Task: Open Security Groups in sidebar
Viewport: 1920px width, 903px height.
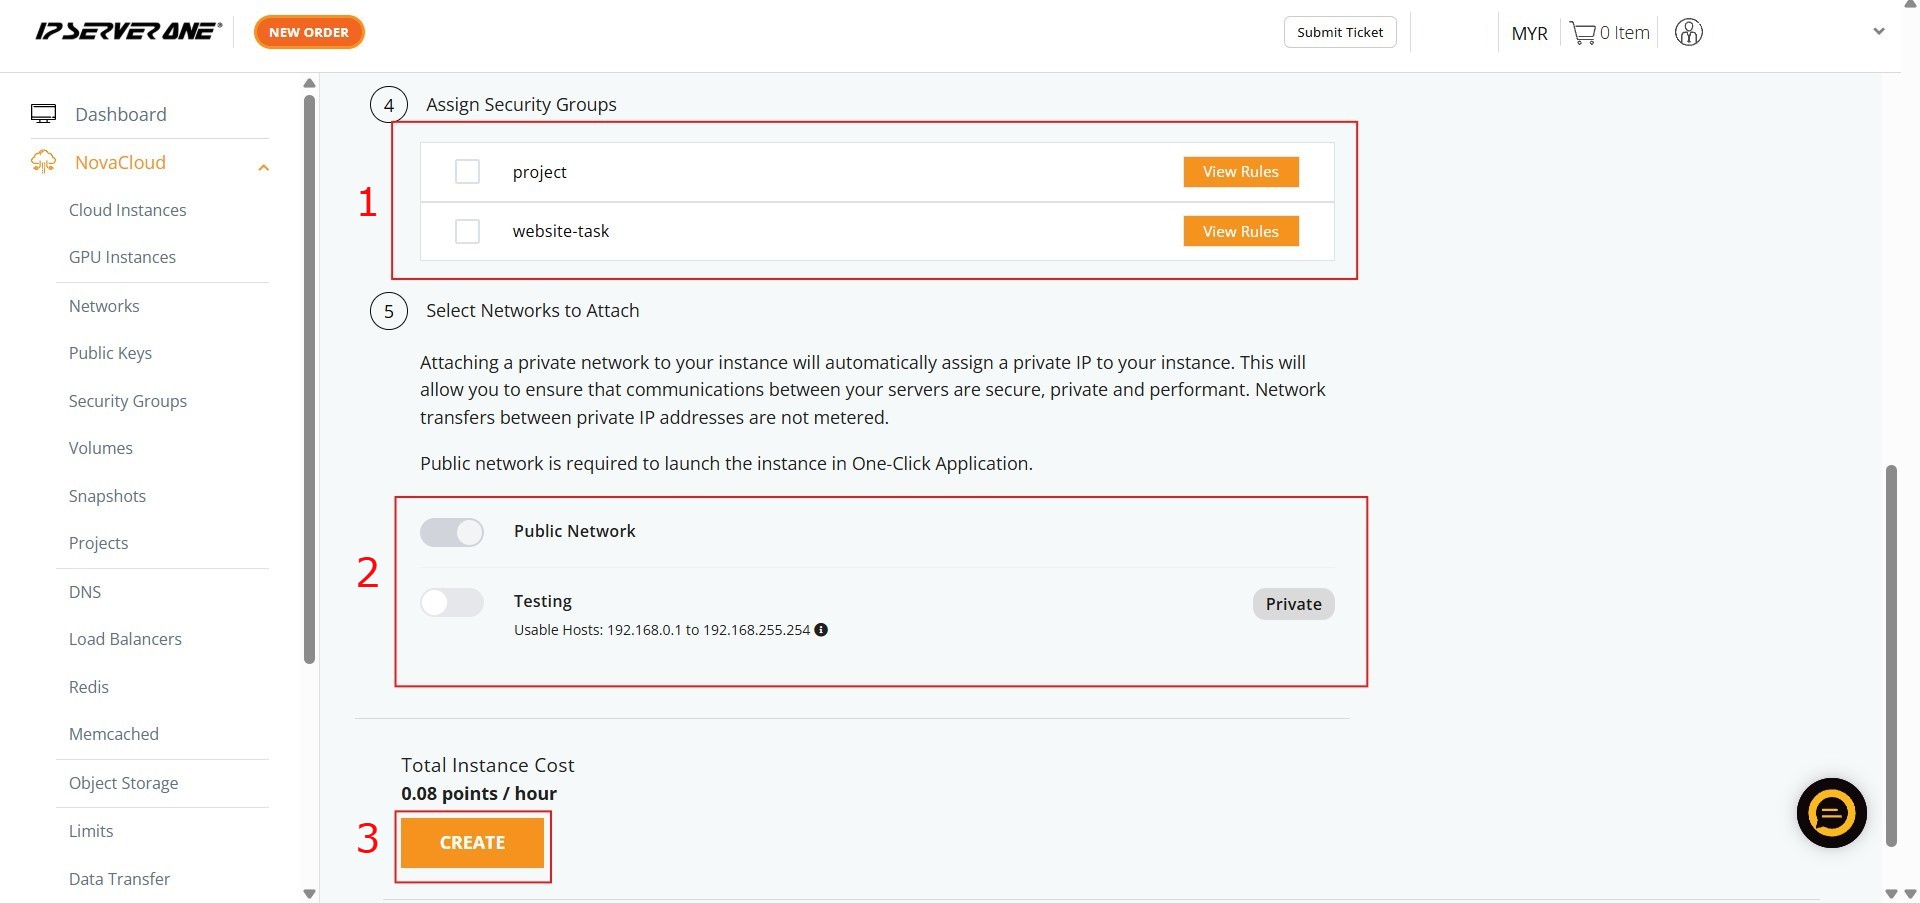Action: pyautogui.click(x=128, y=401)
